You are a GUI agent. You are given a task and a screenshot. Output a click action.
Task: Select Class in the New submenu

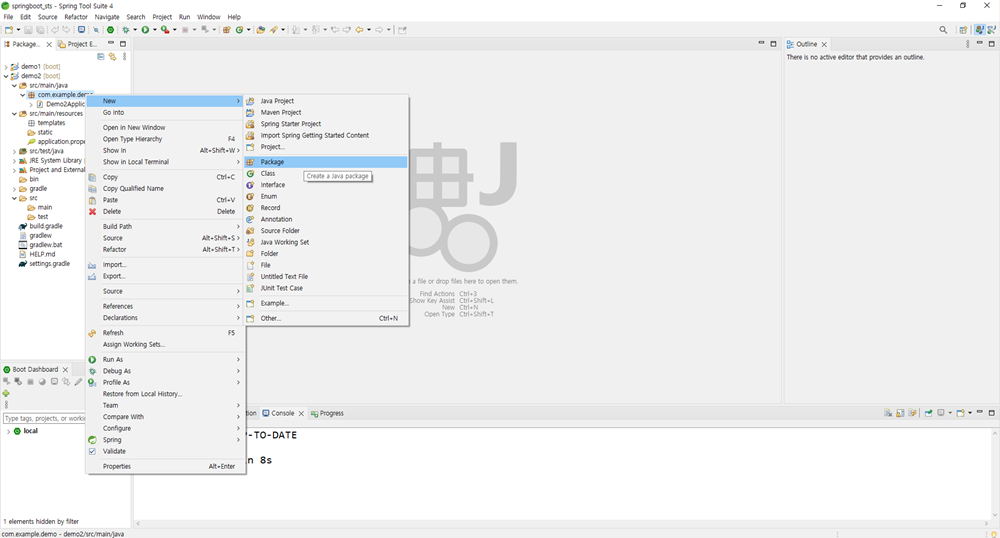tap(326, 173)
